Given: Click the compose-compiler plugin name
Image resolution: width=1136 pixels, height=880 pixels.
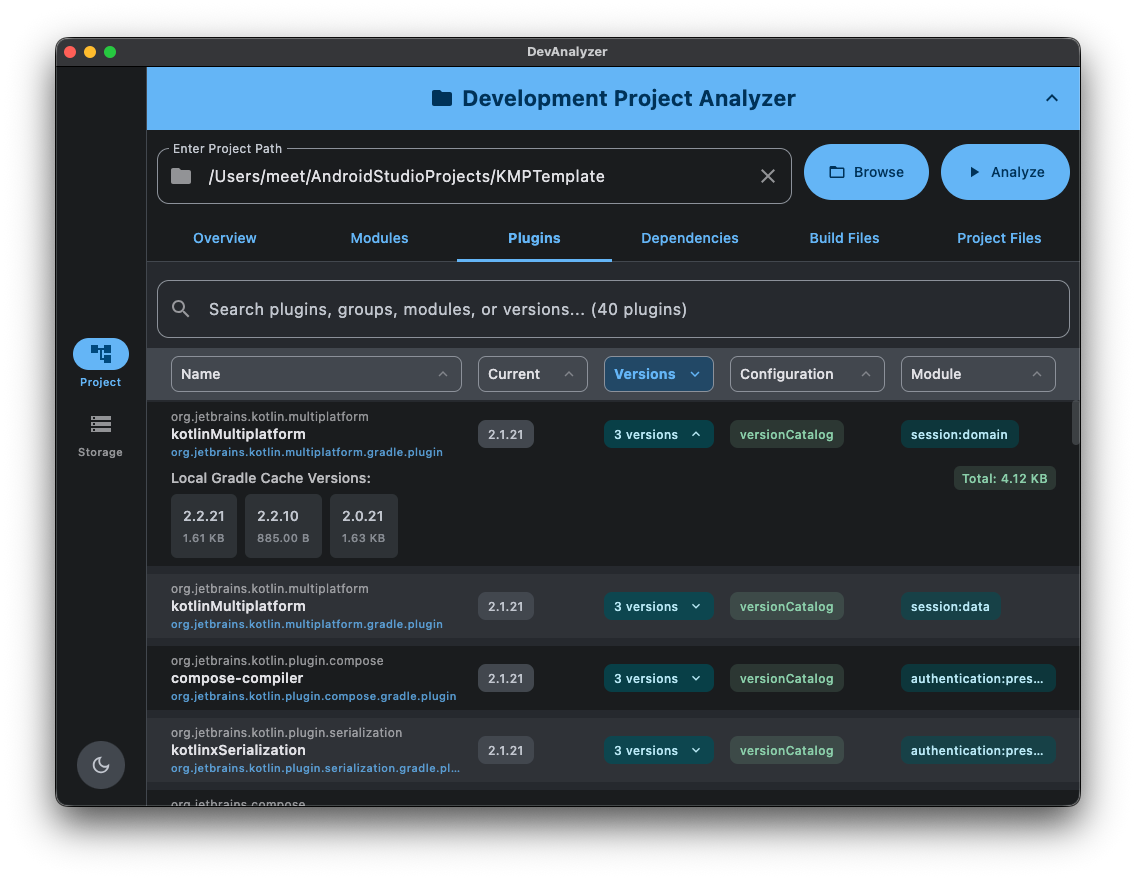Looking at the screenshot, I should (x=237, y=678).
